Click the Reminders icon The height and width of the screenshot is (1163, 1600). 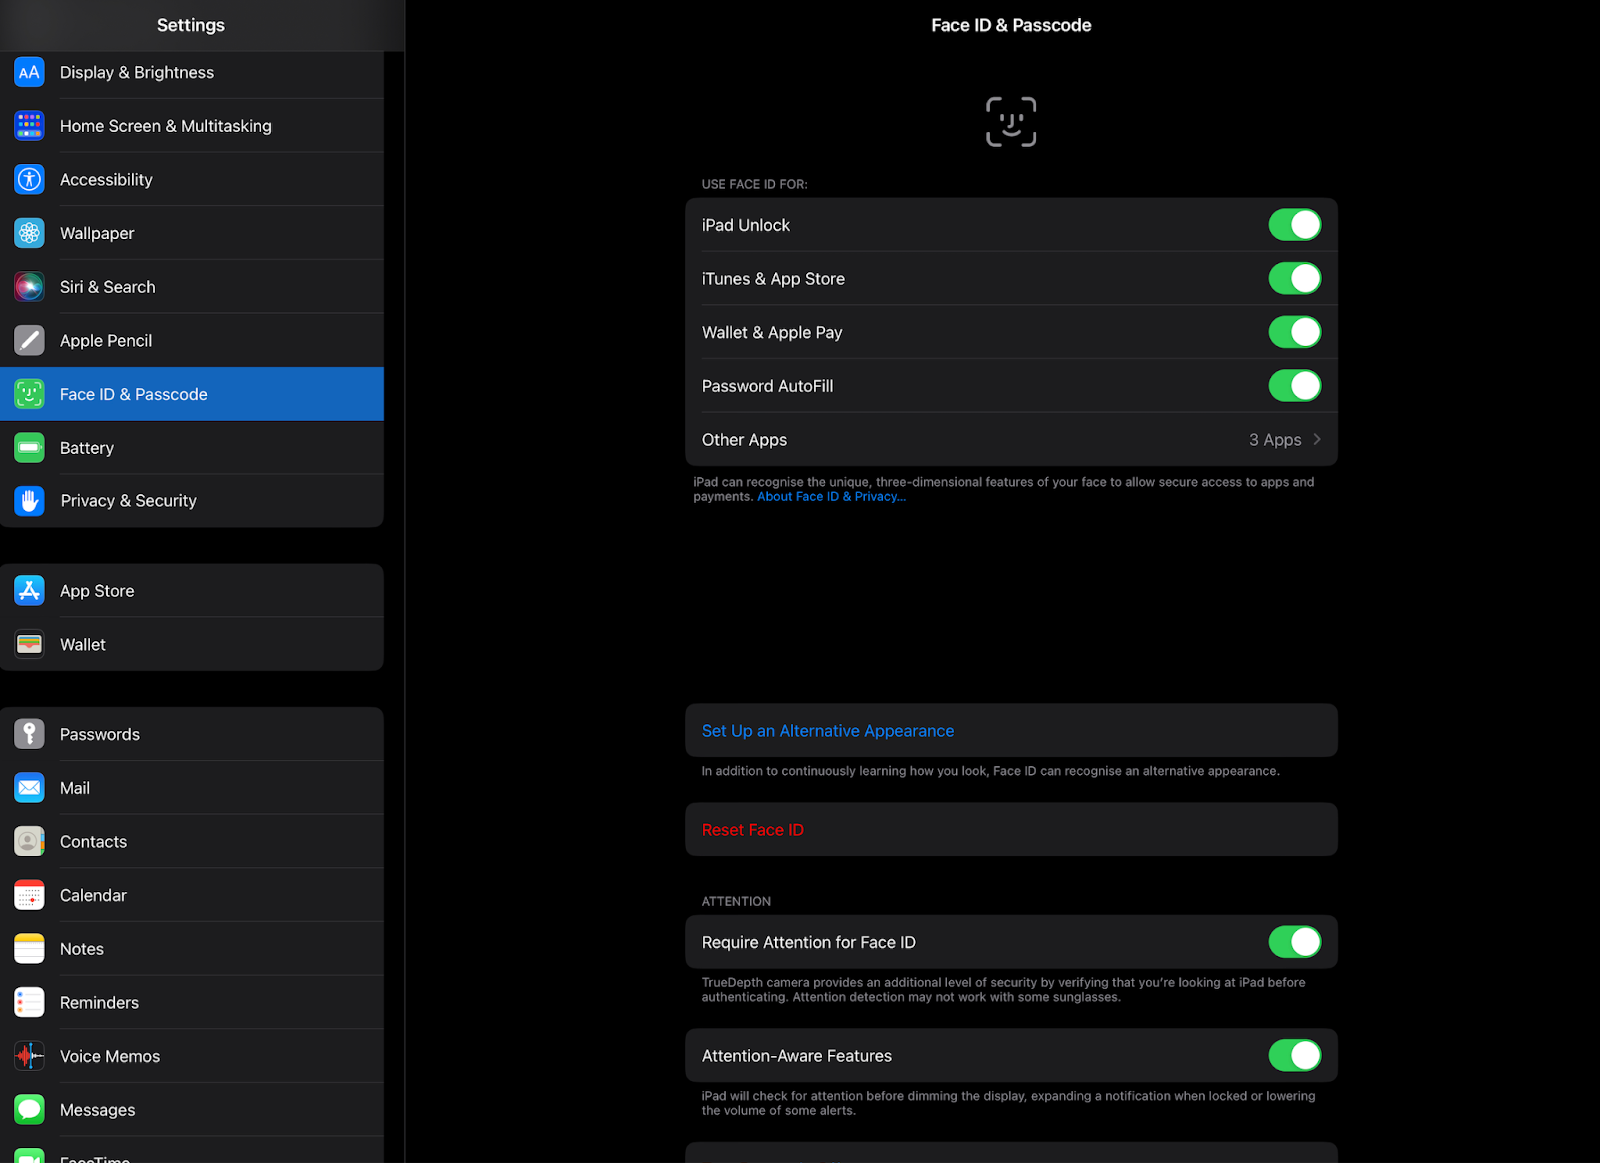(29, 1003)
